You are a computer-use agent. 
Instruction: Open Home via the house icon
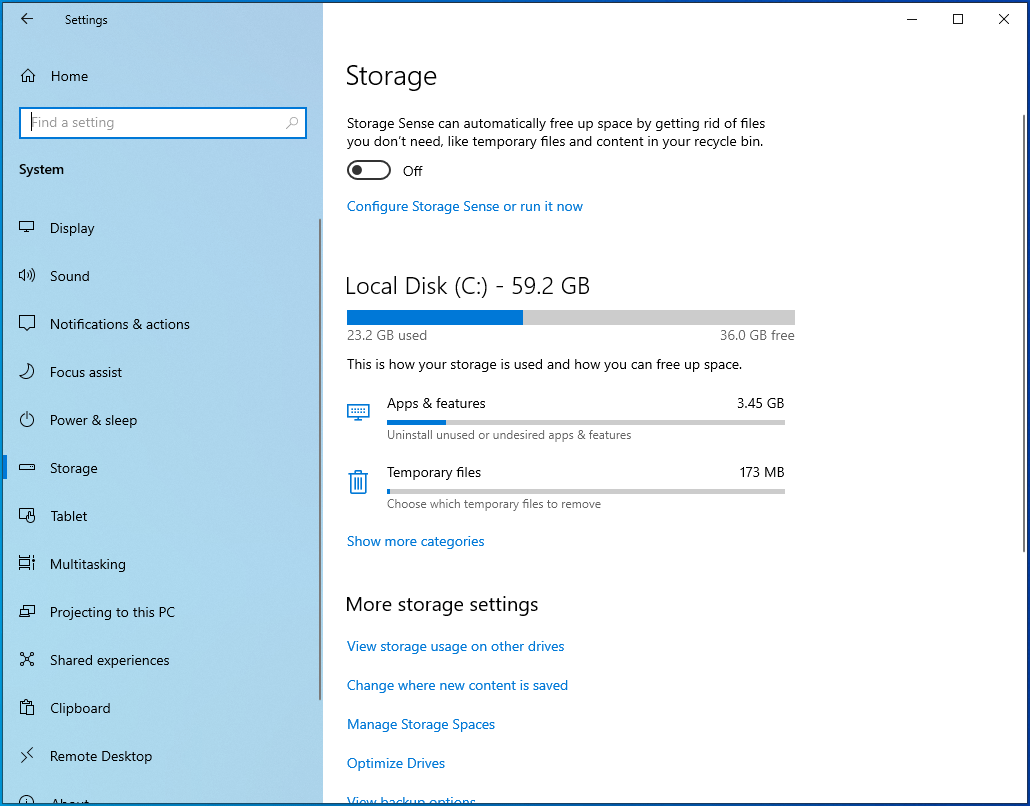point(28,76)
